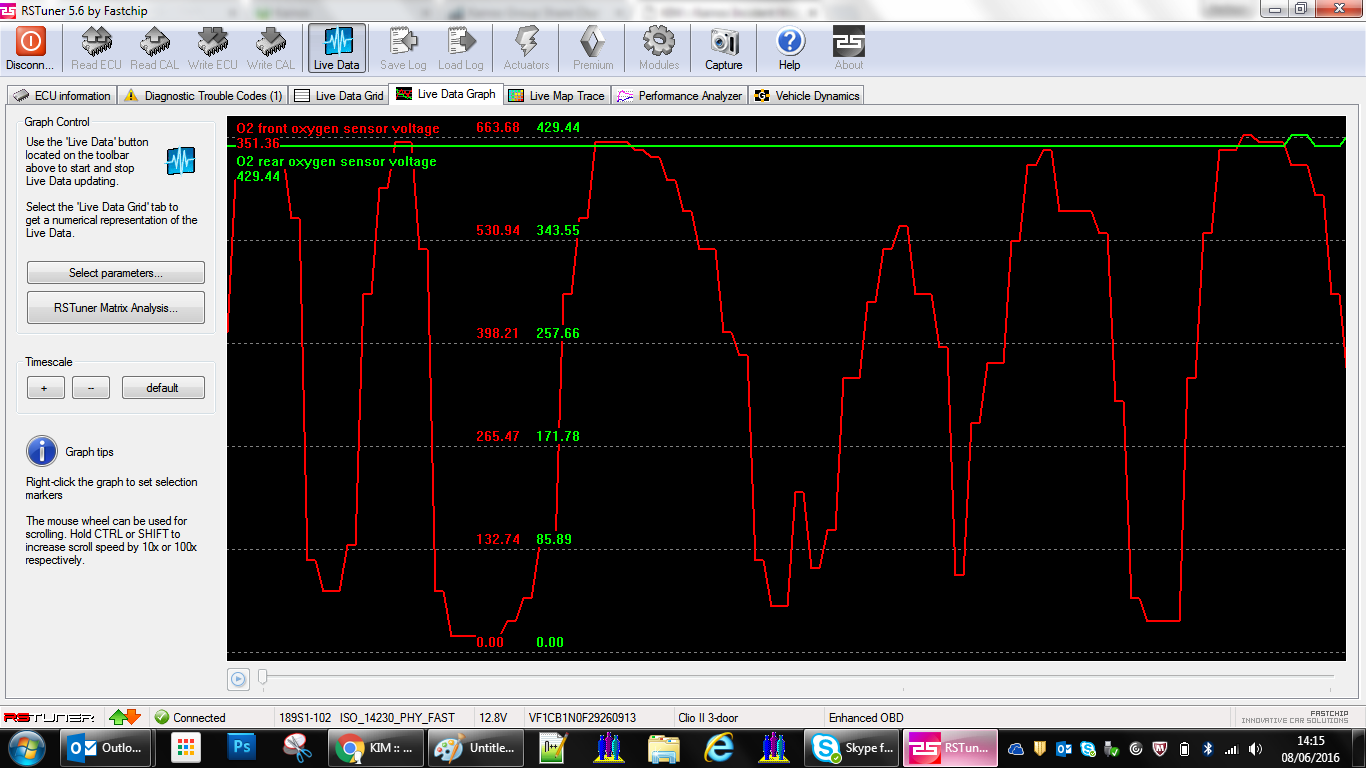Click the Modules gear icon
Screen dimensions: 1366x768
[x=659, y=42]
